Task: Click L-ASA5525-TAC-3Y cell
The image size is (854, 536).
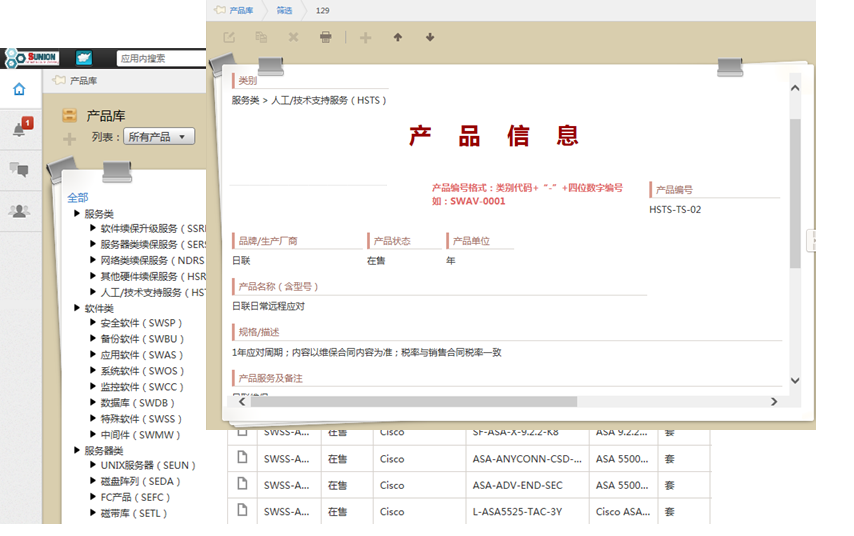Action: point(527,511)
